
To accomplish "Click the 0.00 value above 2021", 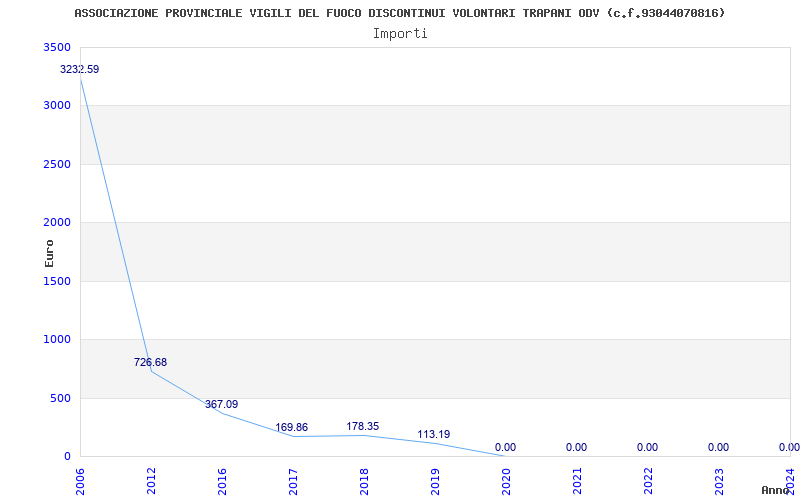I will (x=577, y=447).
